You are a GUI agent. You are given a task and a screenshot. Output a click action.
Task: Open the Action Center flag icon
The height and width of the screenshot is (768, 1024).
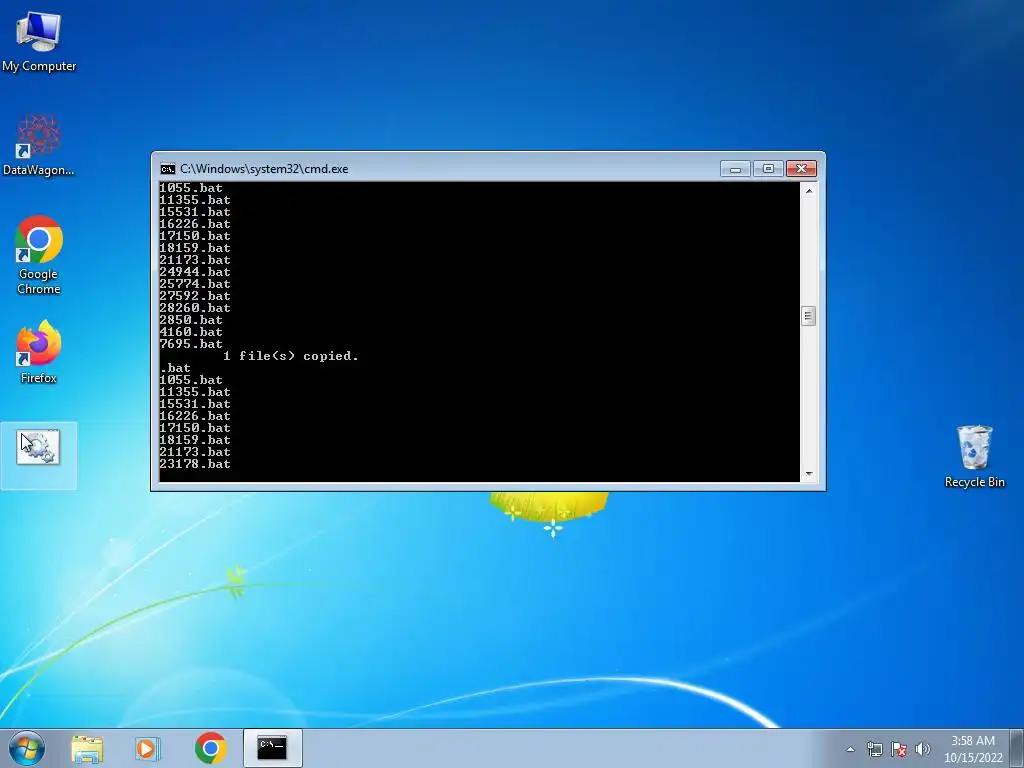click(899, 749)
